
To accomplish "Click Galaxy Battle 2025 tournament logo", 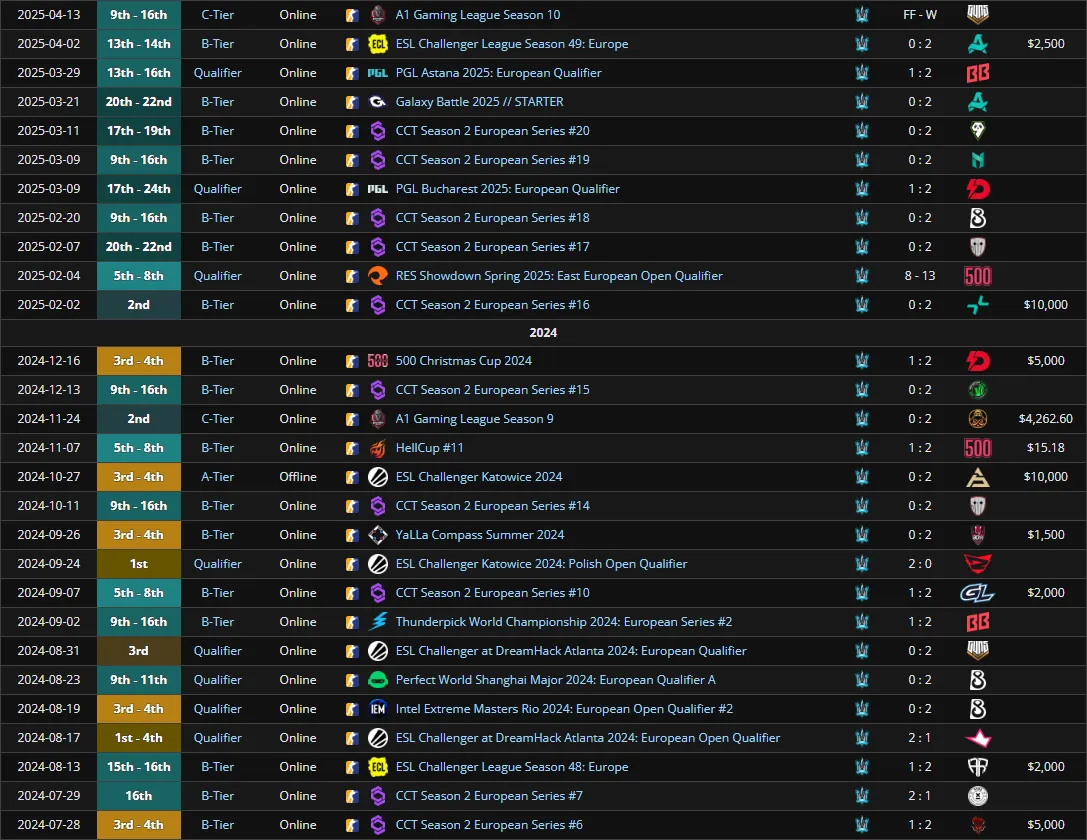I will pos(378,102).
